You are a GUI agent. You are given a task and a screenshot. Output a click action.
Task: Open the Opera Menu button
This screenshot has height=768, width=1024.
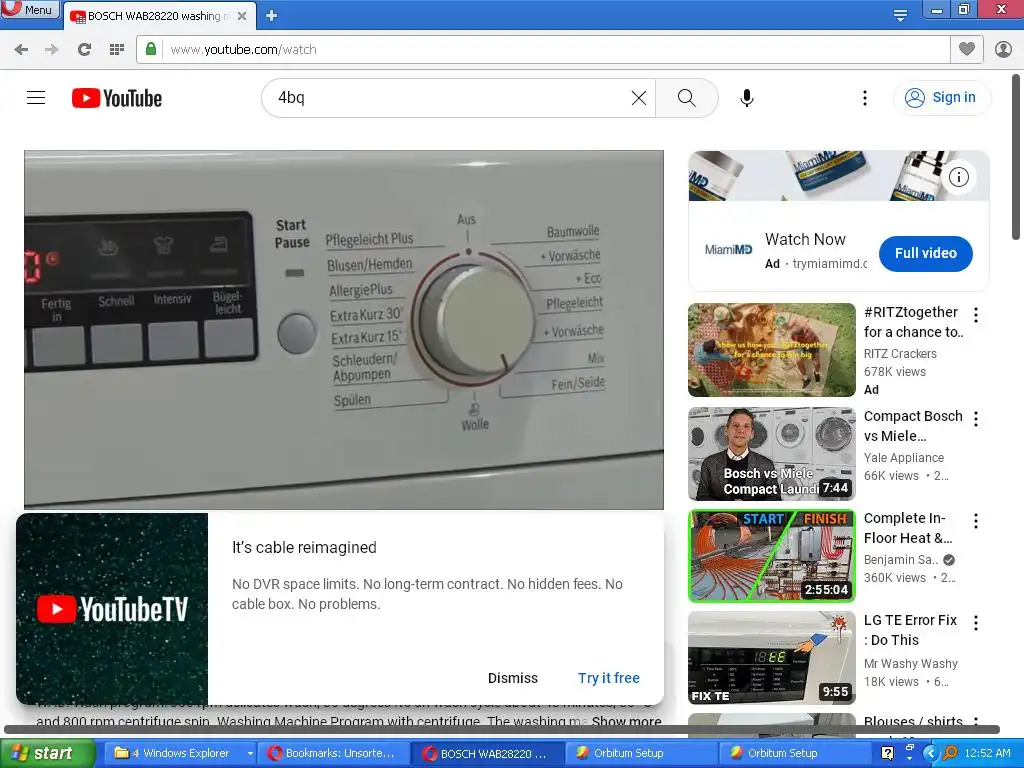(x=29, y=9)
